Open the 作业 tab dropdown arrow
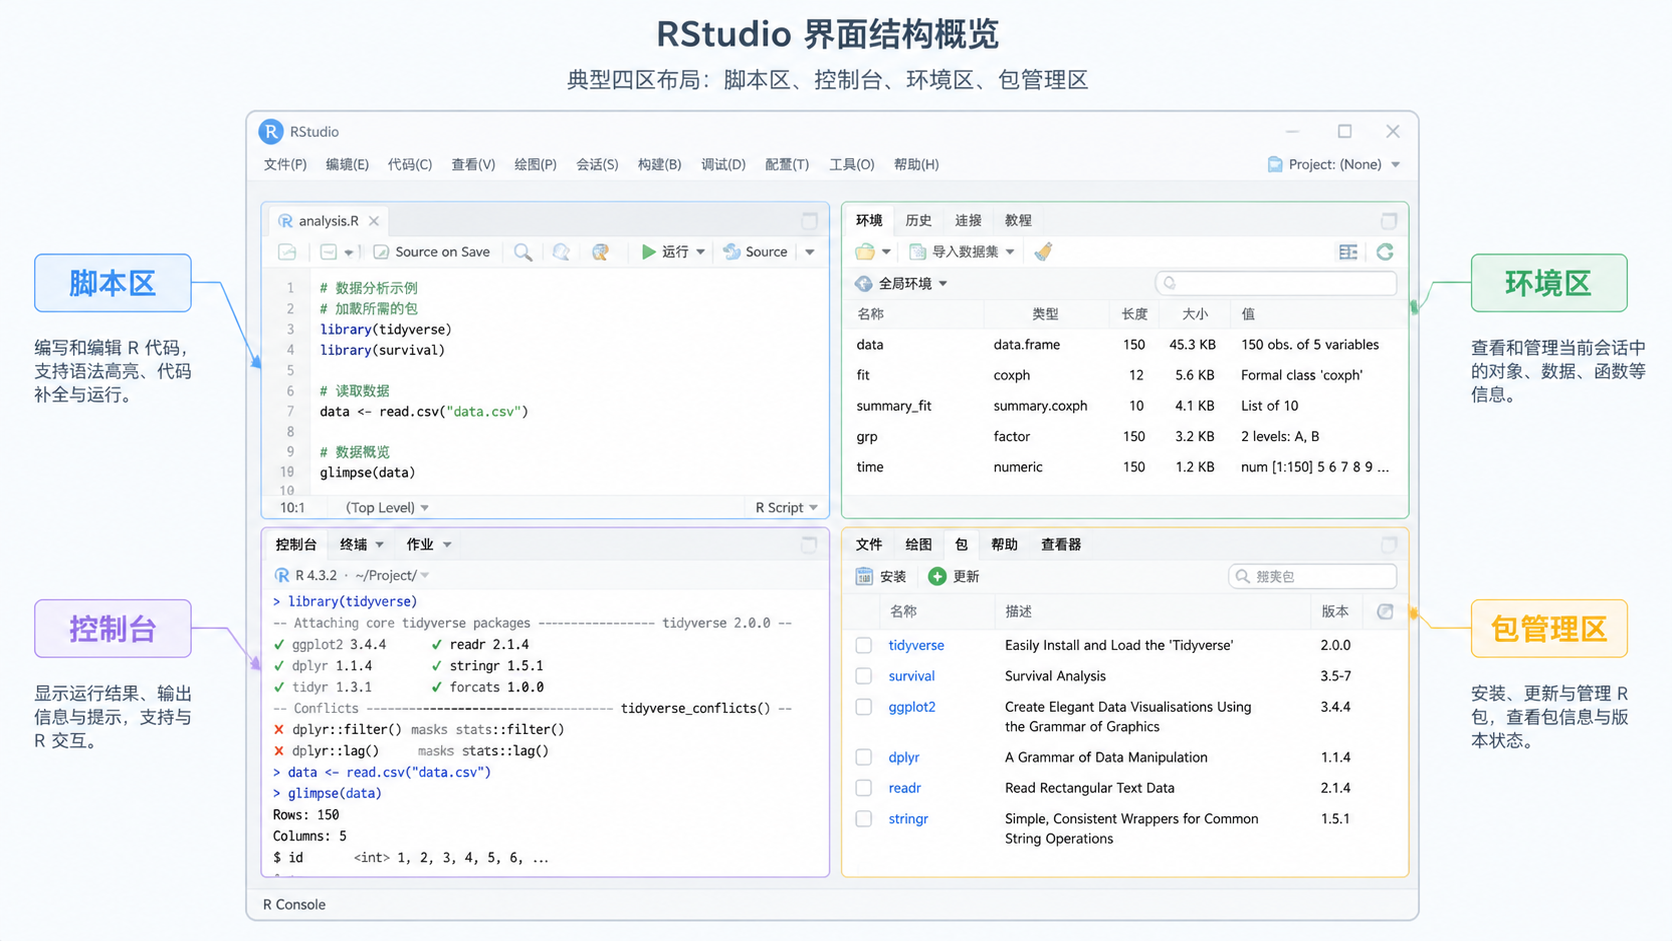Screen dimensions: 1672x941 [x=447, y=545]
